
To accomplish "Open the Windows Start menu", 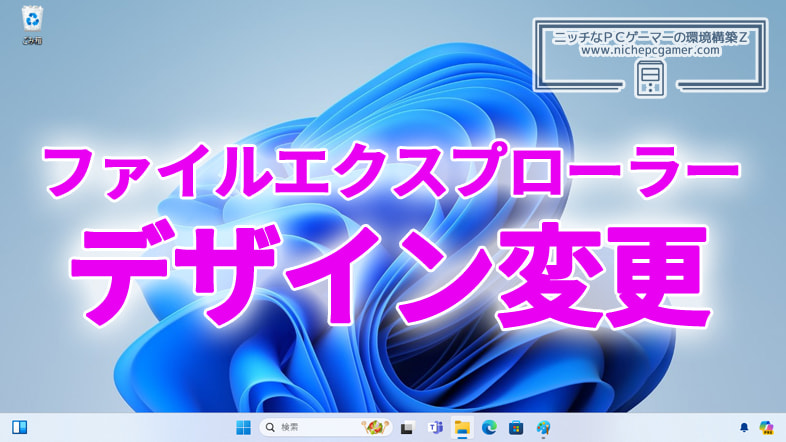I will [243, 427].
